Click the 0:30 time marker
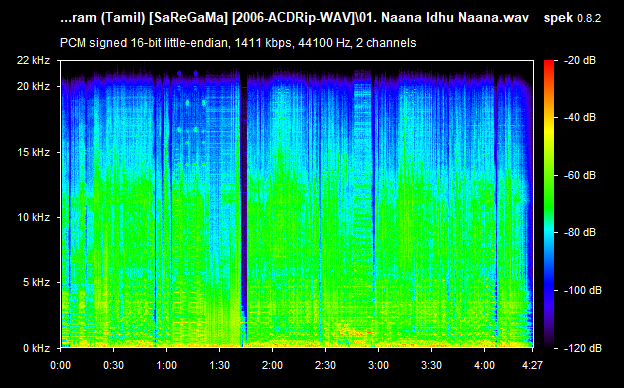The width and height of the screenshot is (624, 388). pos(113,365)
